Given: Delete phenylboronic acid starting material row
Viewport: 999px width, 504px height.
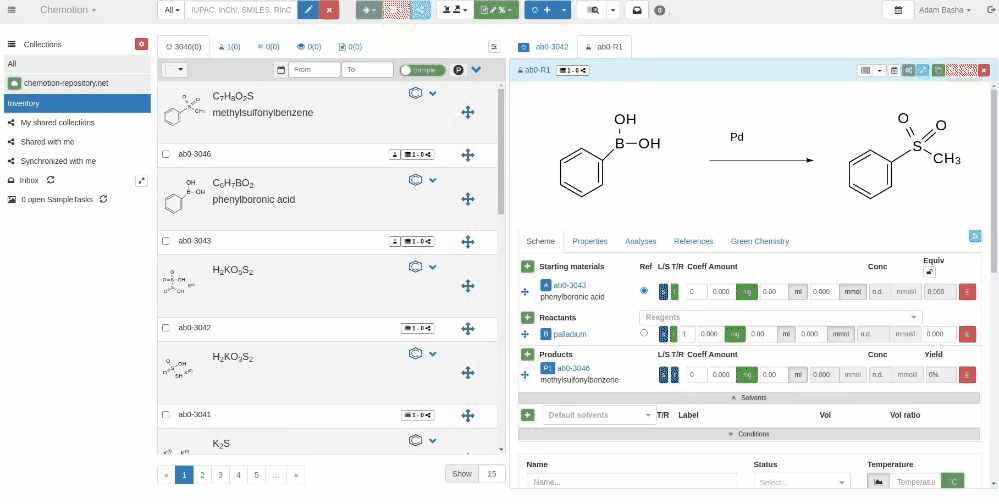Looking at the screenshot, I should point(967,291).
